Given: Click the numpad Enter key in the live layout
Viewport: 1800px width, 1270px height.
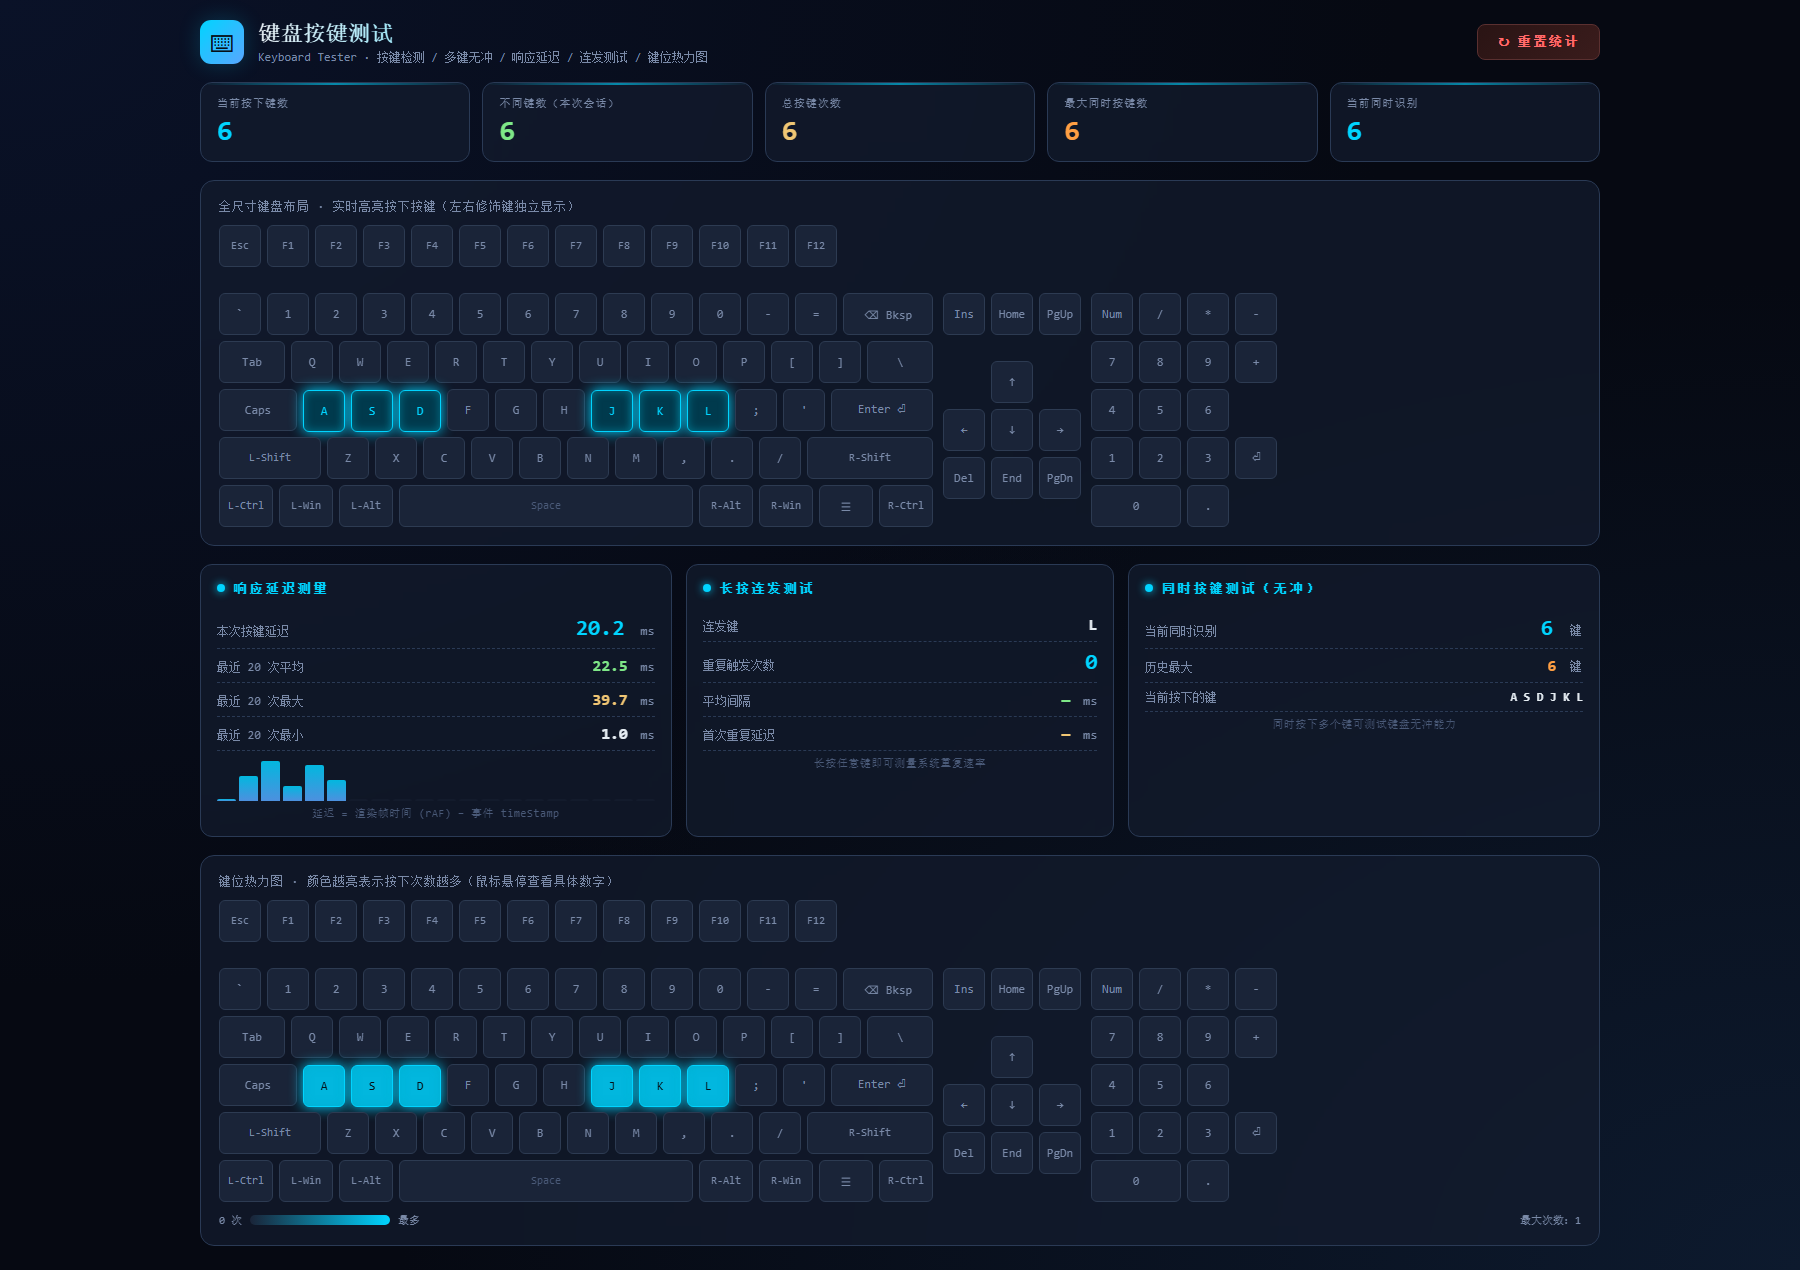Looking at the screenshot, I should [1256, 458].
